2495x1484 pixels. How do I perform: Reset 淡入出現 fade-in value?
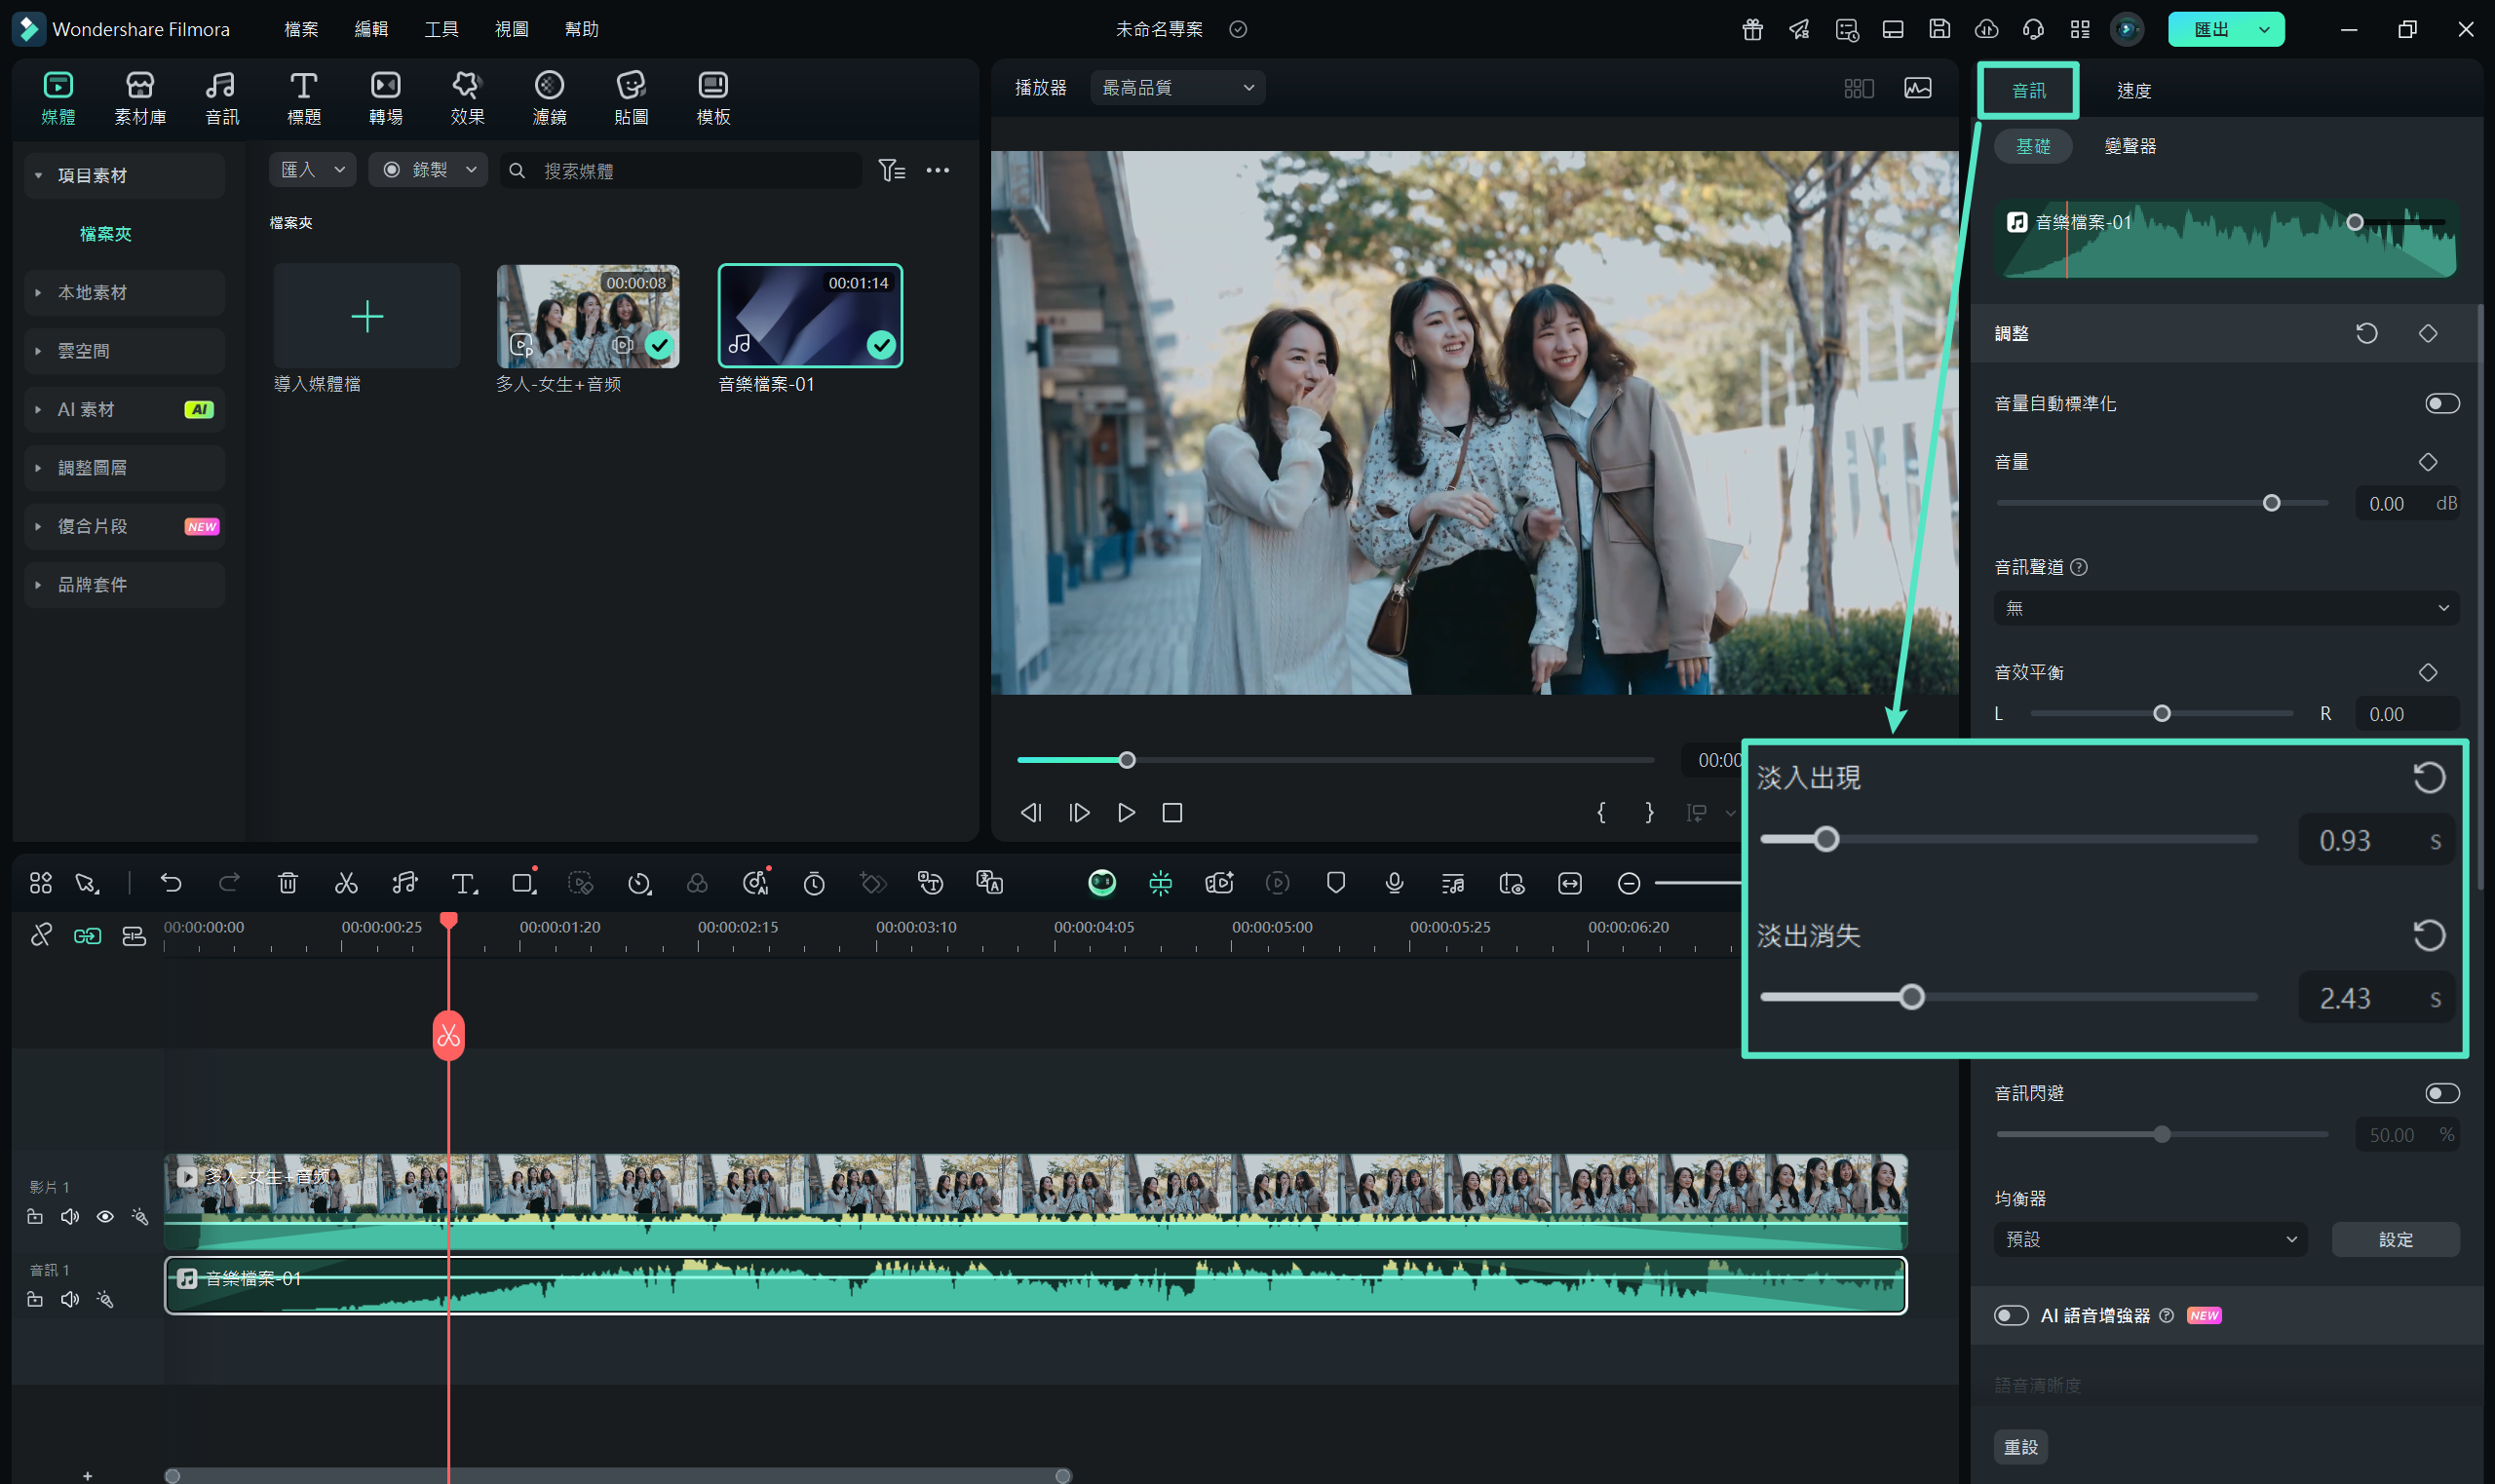point(2429,777)
